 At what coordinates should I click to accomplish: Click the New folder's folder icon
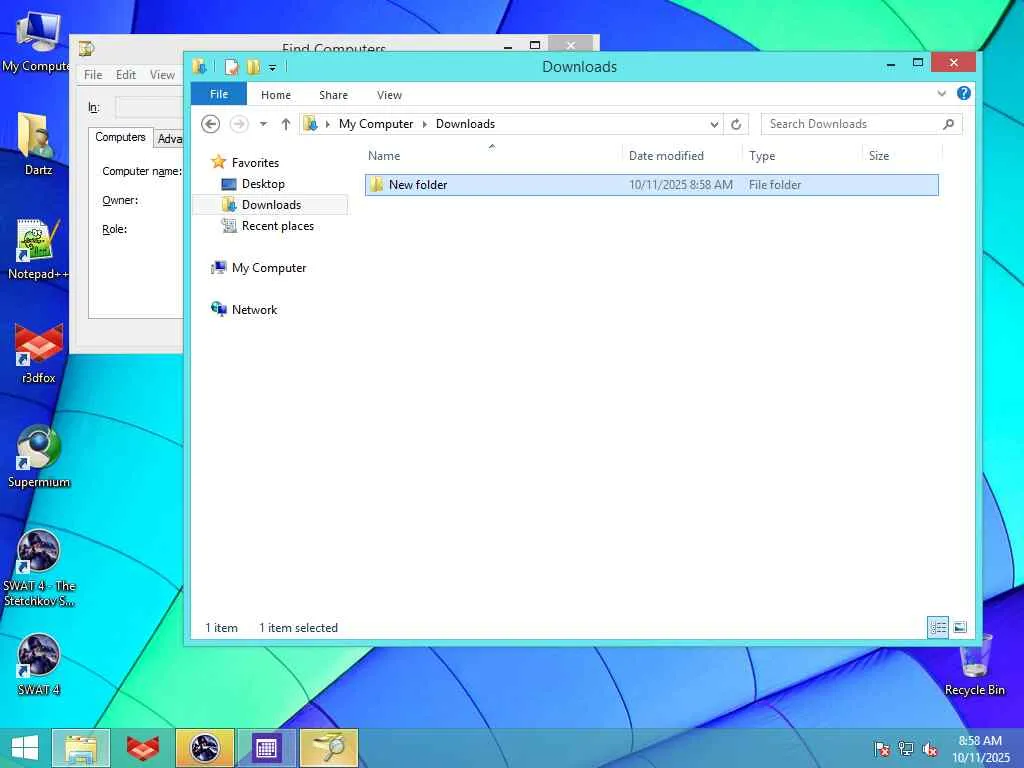tap(377, 185)
